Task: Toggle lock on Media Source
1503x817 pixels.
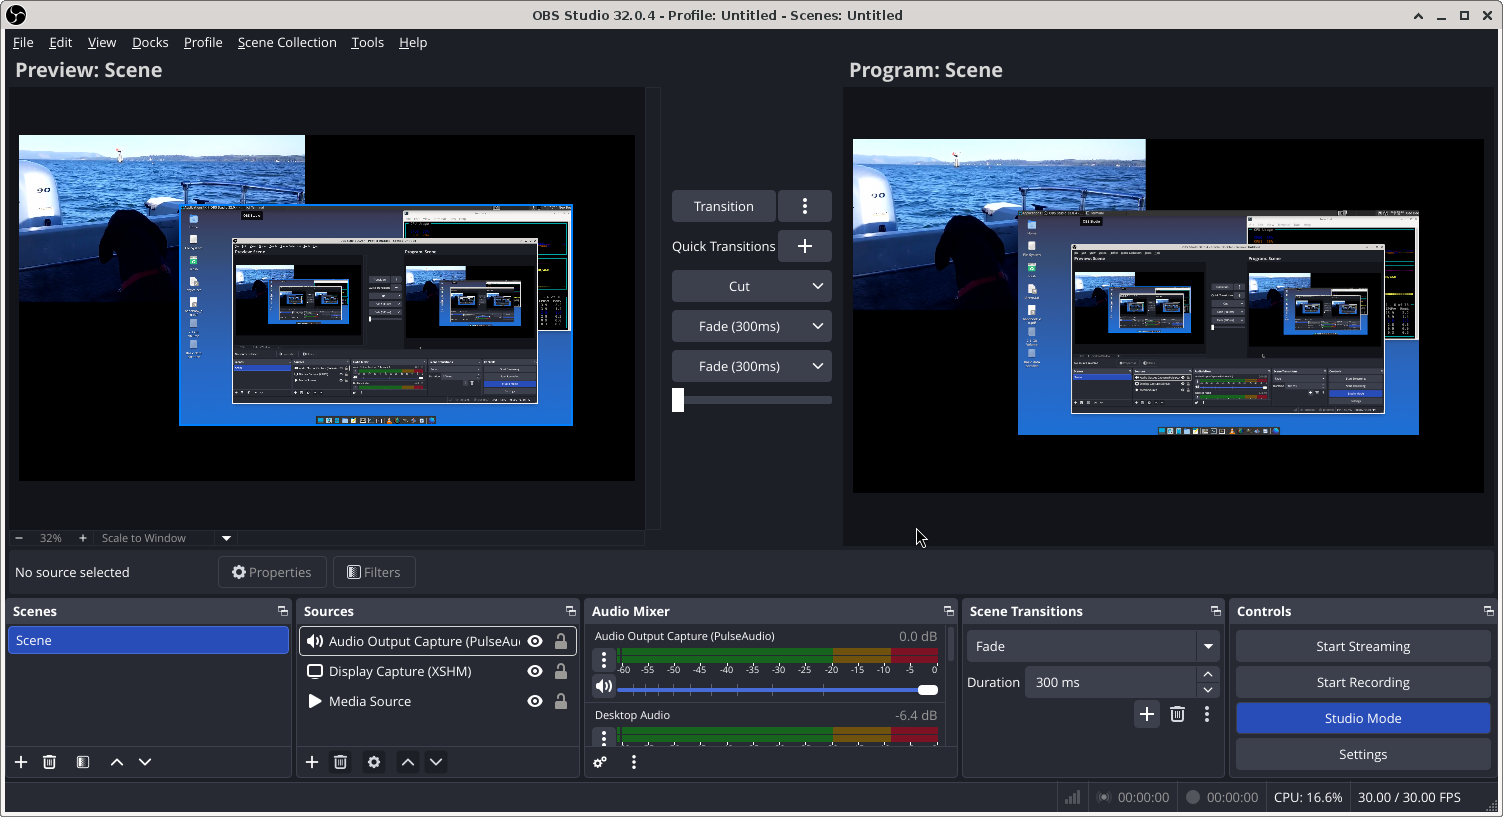Action: 561,701
